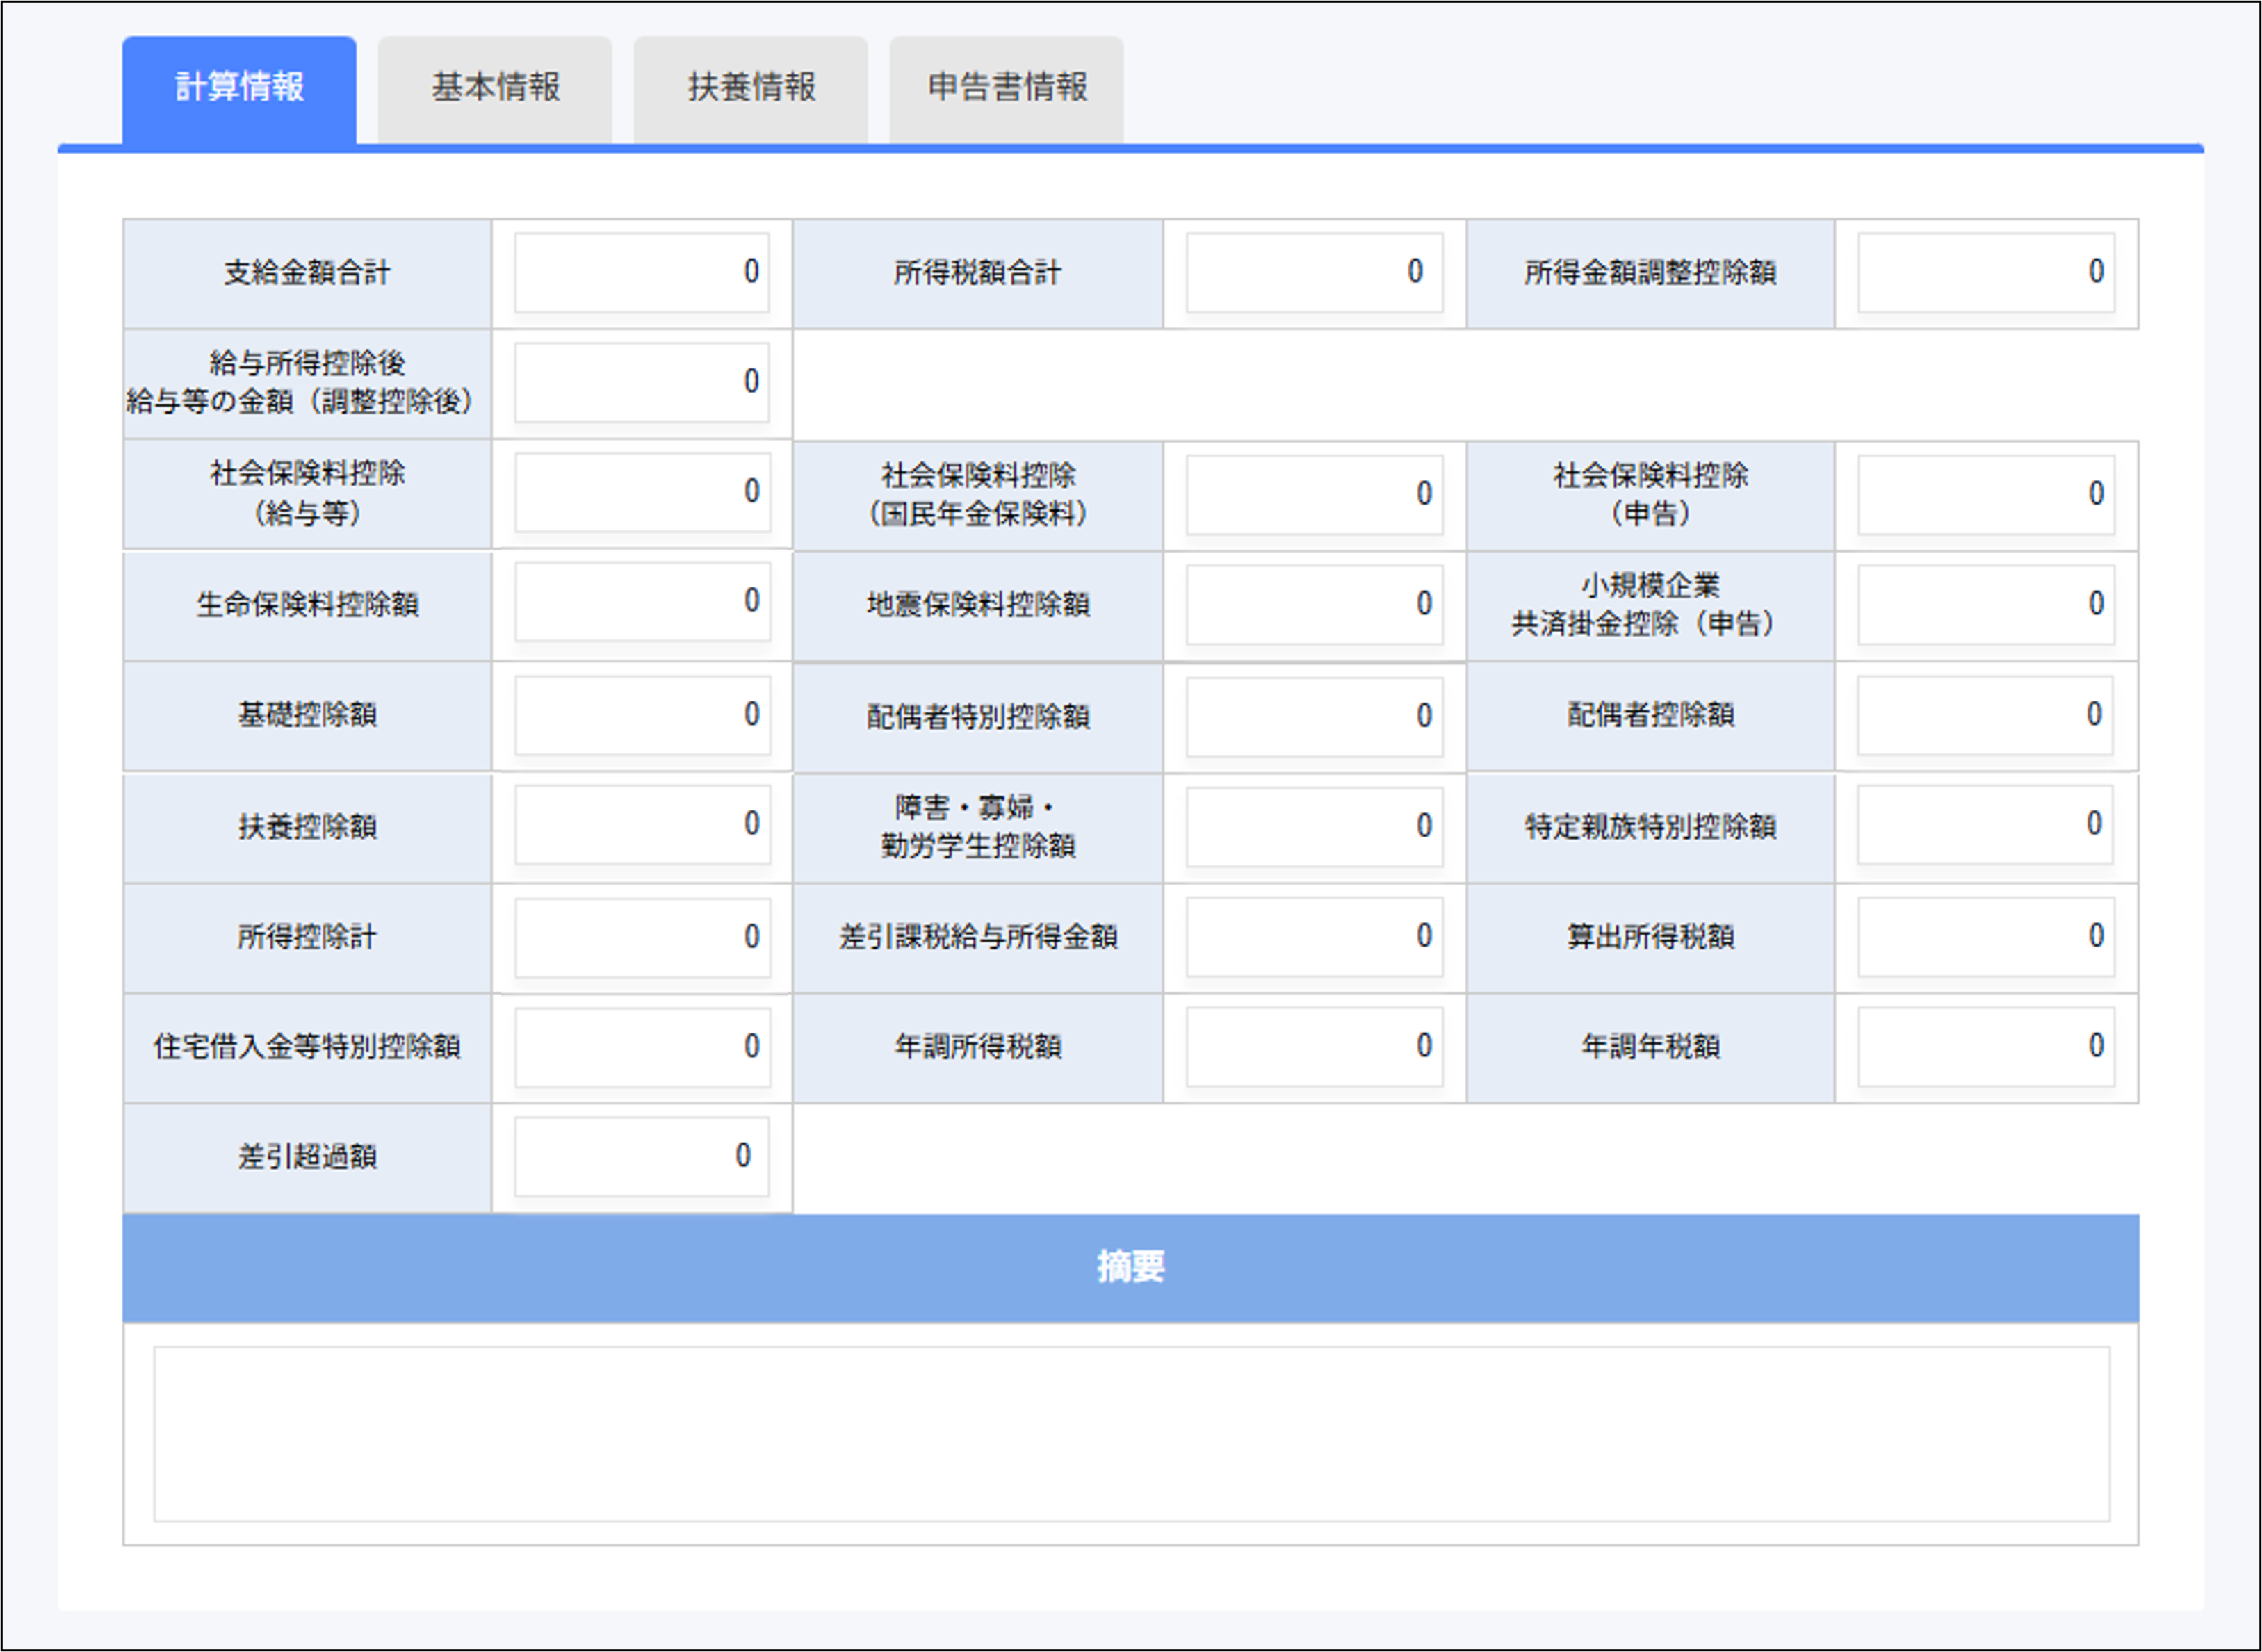Select the 申告書情報 tab
2262x1652 pixels.
(x=1006, y=88)
